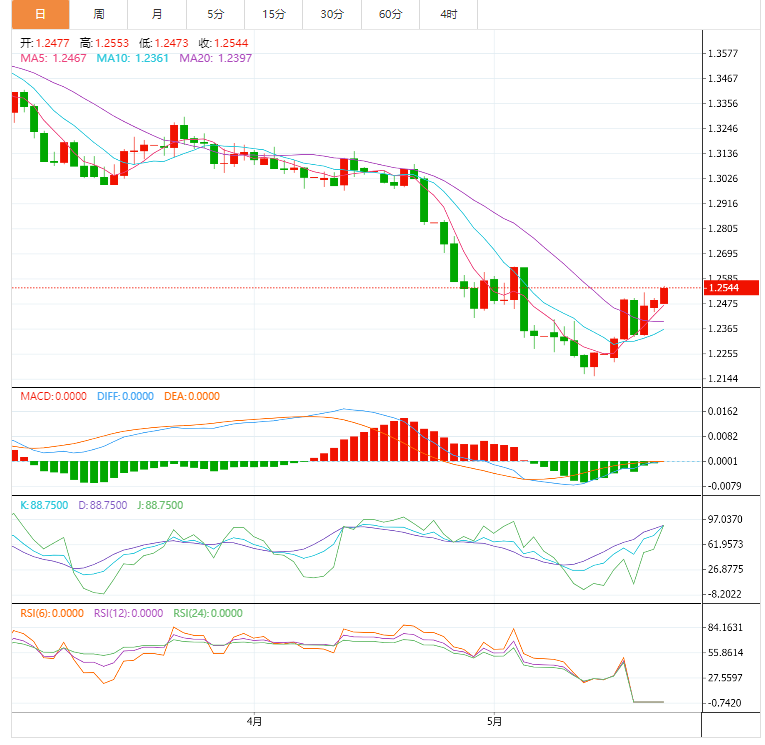
Task: Click the opening price 开: 1.2477
Action: (x=44, y=43)
